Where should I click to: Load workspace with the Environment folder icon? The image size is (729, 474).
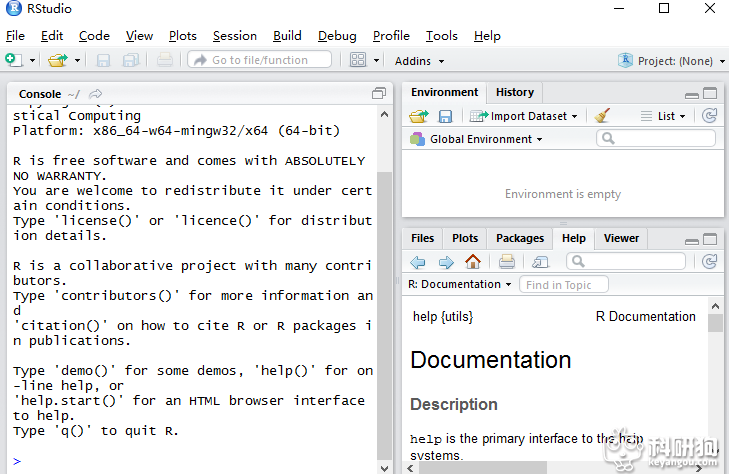[x=418, y=116]
